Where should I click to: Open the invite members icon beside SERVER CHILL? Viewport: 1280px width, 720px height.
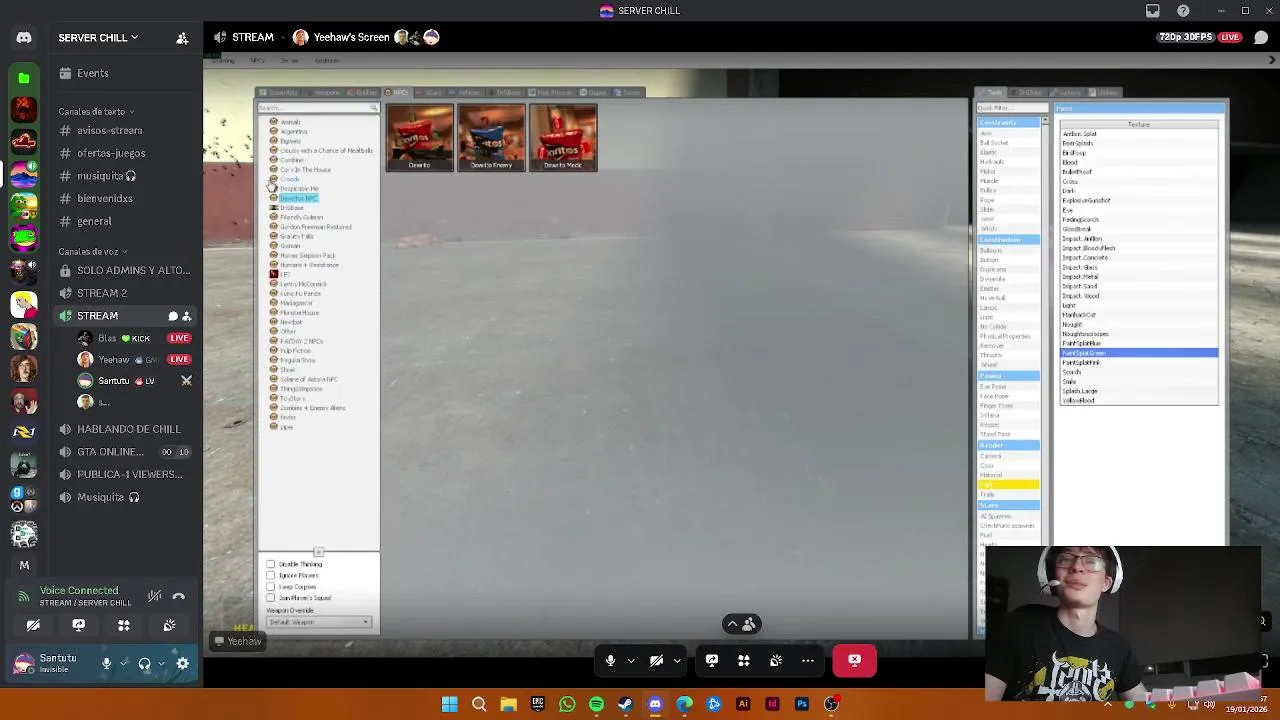pyautogui.click(x=182, y=38)
